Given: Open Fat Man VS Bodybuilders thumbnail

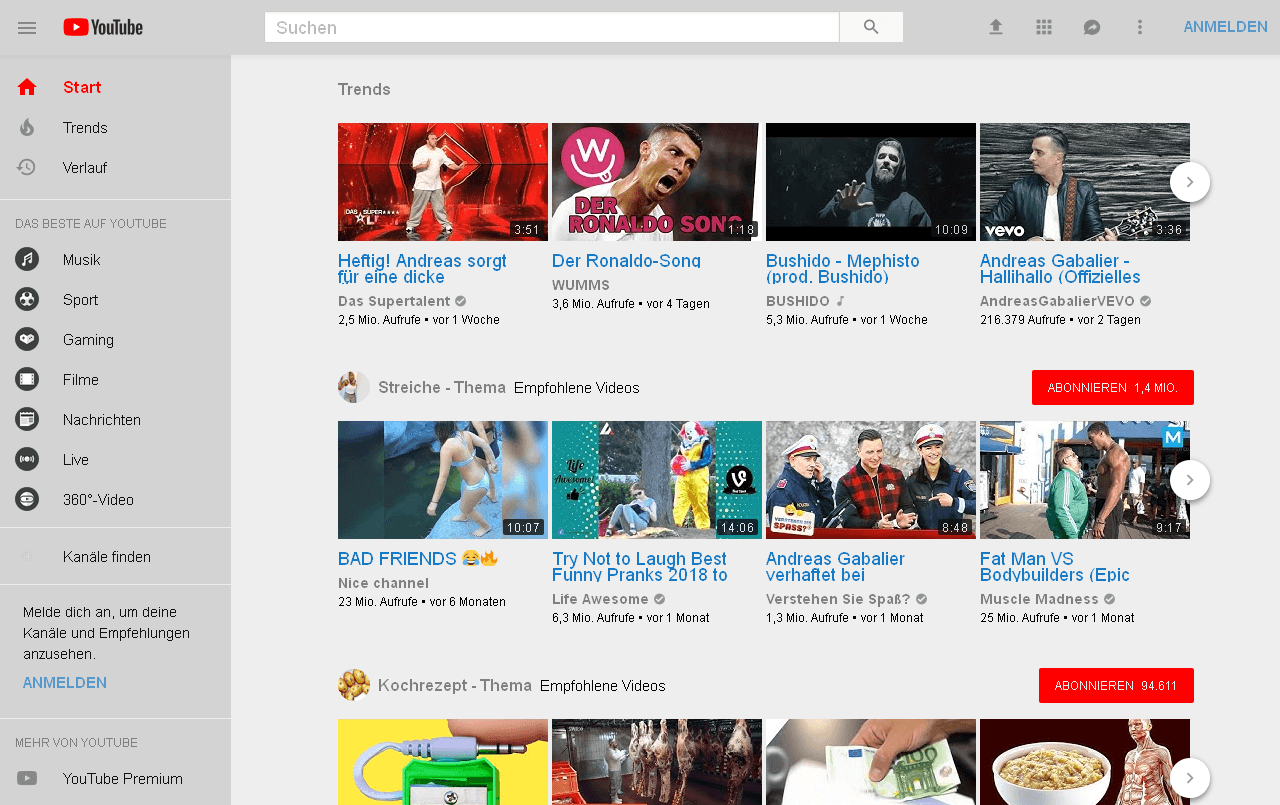Looking at the screenshot, I should (1085, 480).
